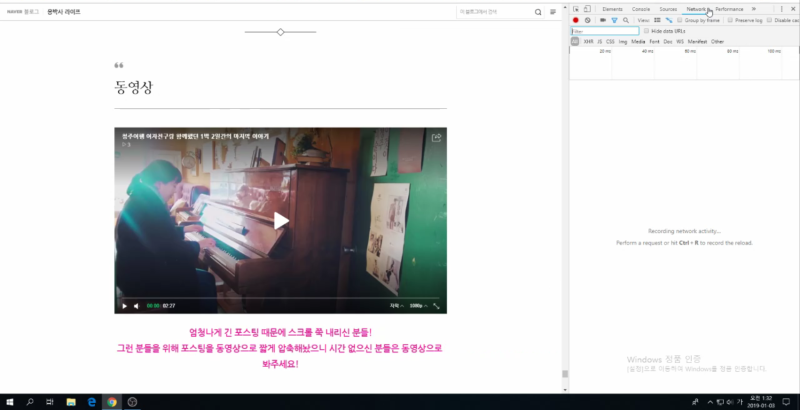
Task: Filter requests by Media
Action: [638, 42]
